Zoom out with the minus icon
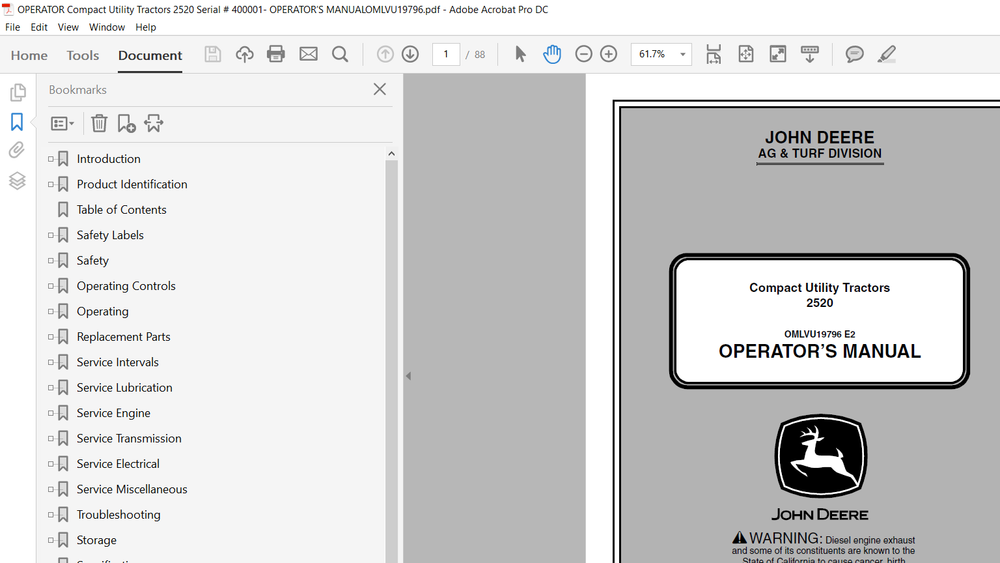The width and height of the screenshot is (1000, 563). (584, 54)
